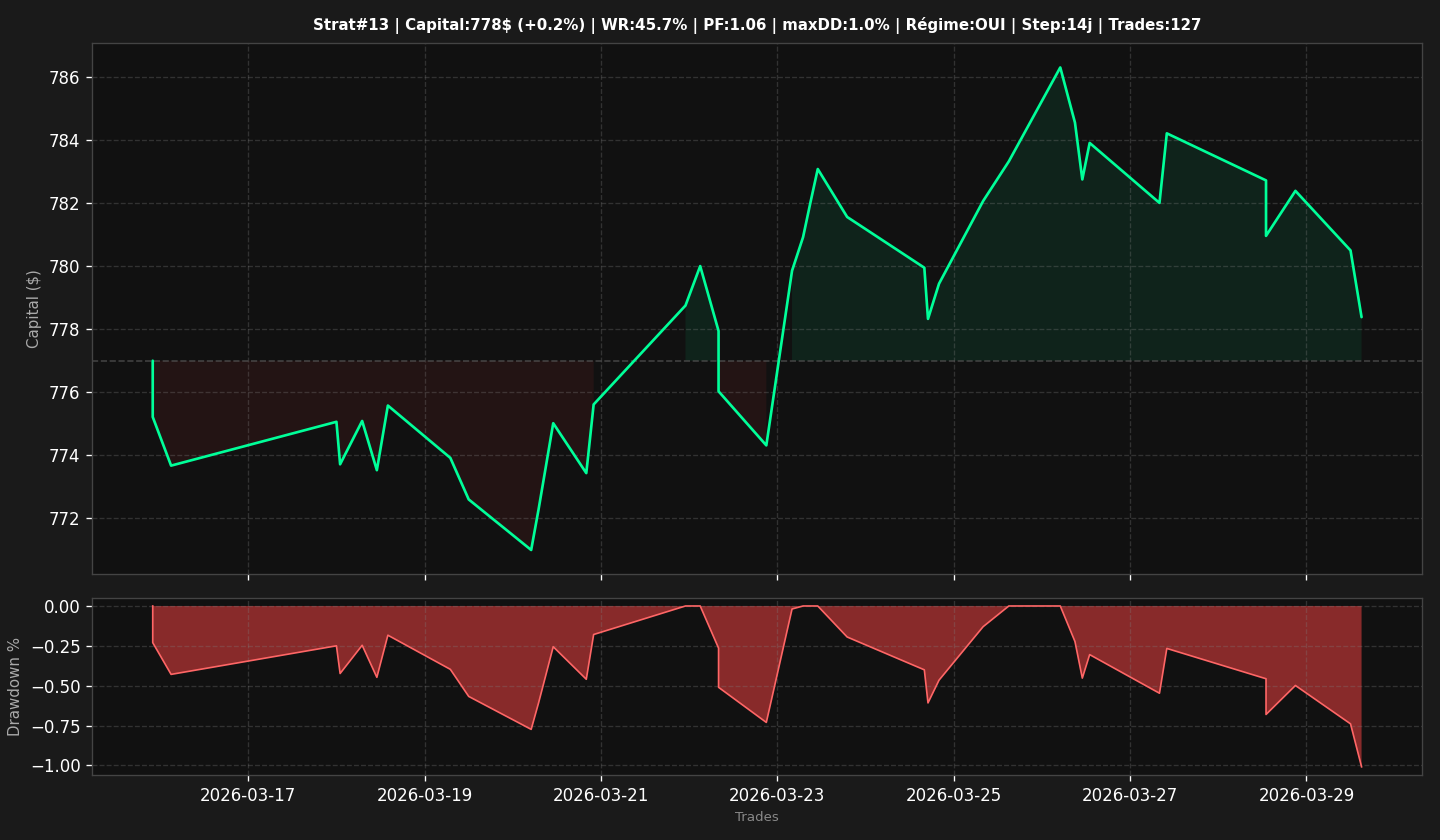Image resolution: width=1440 pixels, height=840 pixels.
Task: Click the 2026-03-27 date label
Action: (x=1130, y=795)
